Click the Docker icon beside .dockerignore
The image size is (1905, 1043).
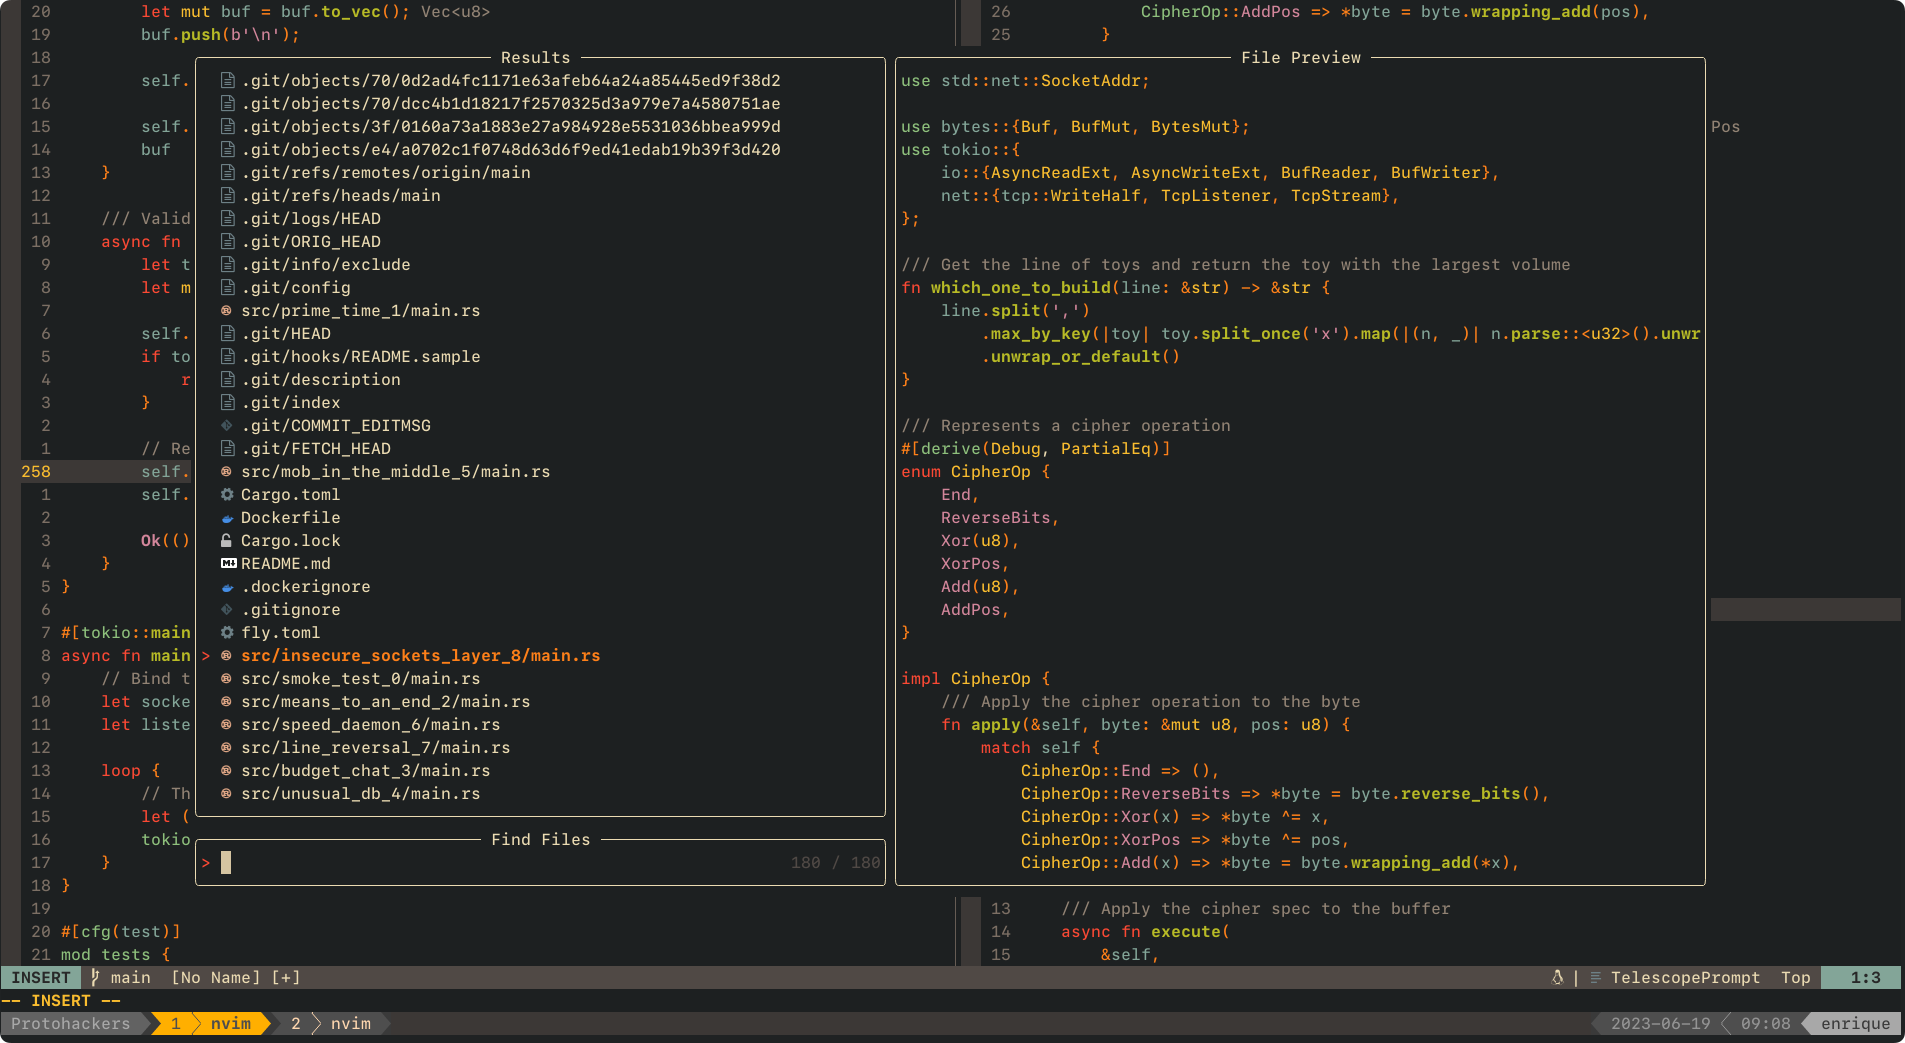pyautogui.click(x=227, y=586)
